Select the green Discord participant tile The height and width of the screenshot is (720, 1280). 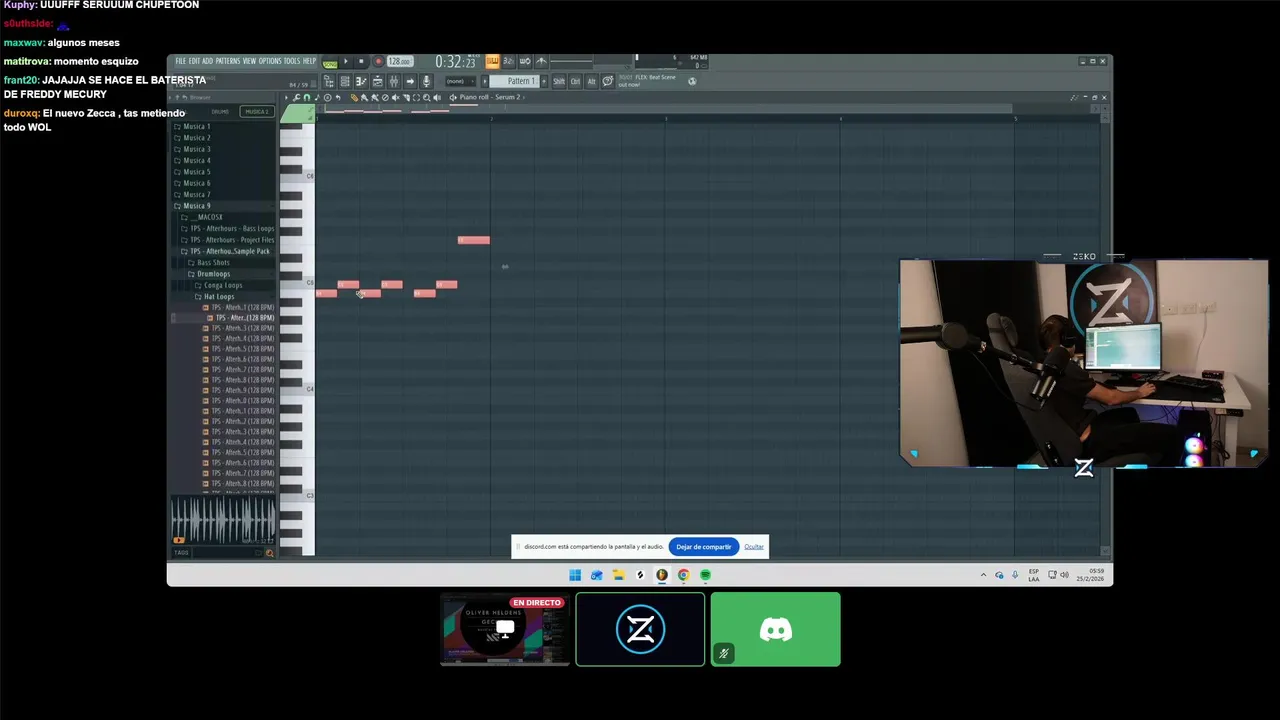(776, 629)
